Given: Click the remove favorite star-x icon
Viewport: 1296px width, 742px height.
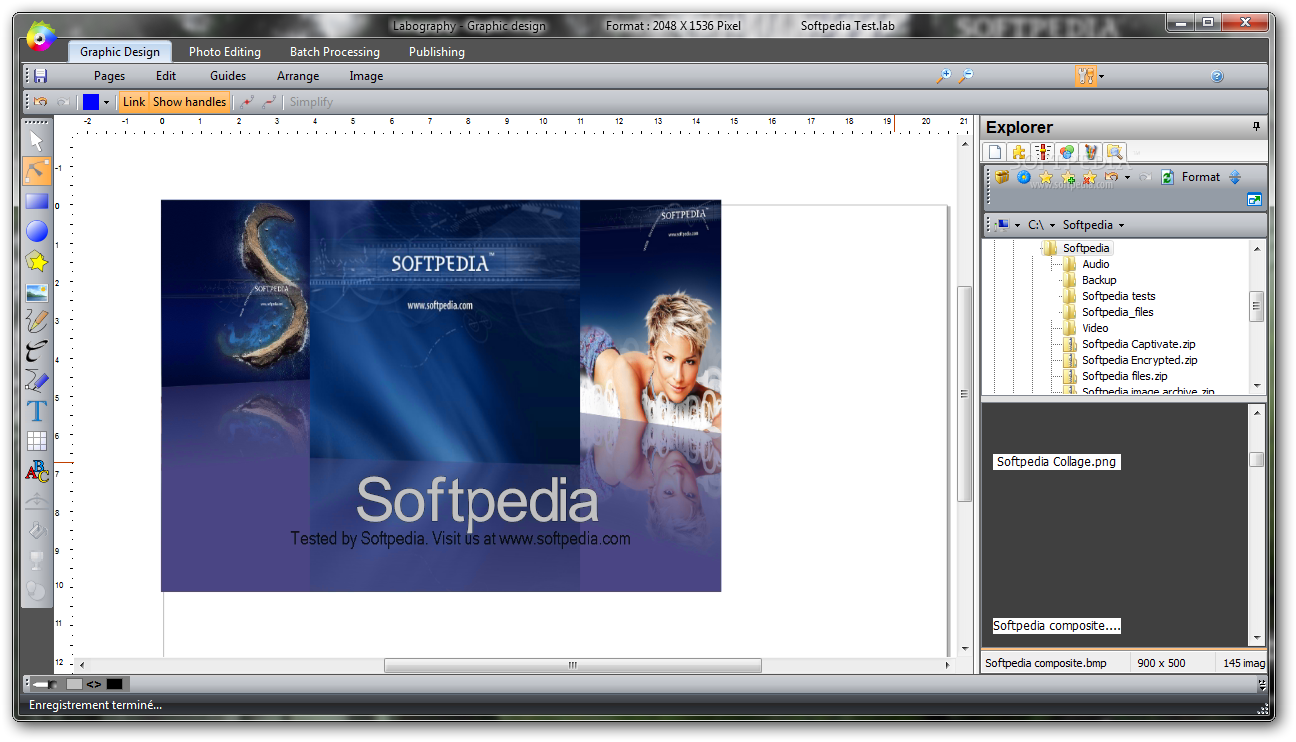Looking at the screenshot, I should click(x=1090, y=177).
